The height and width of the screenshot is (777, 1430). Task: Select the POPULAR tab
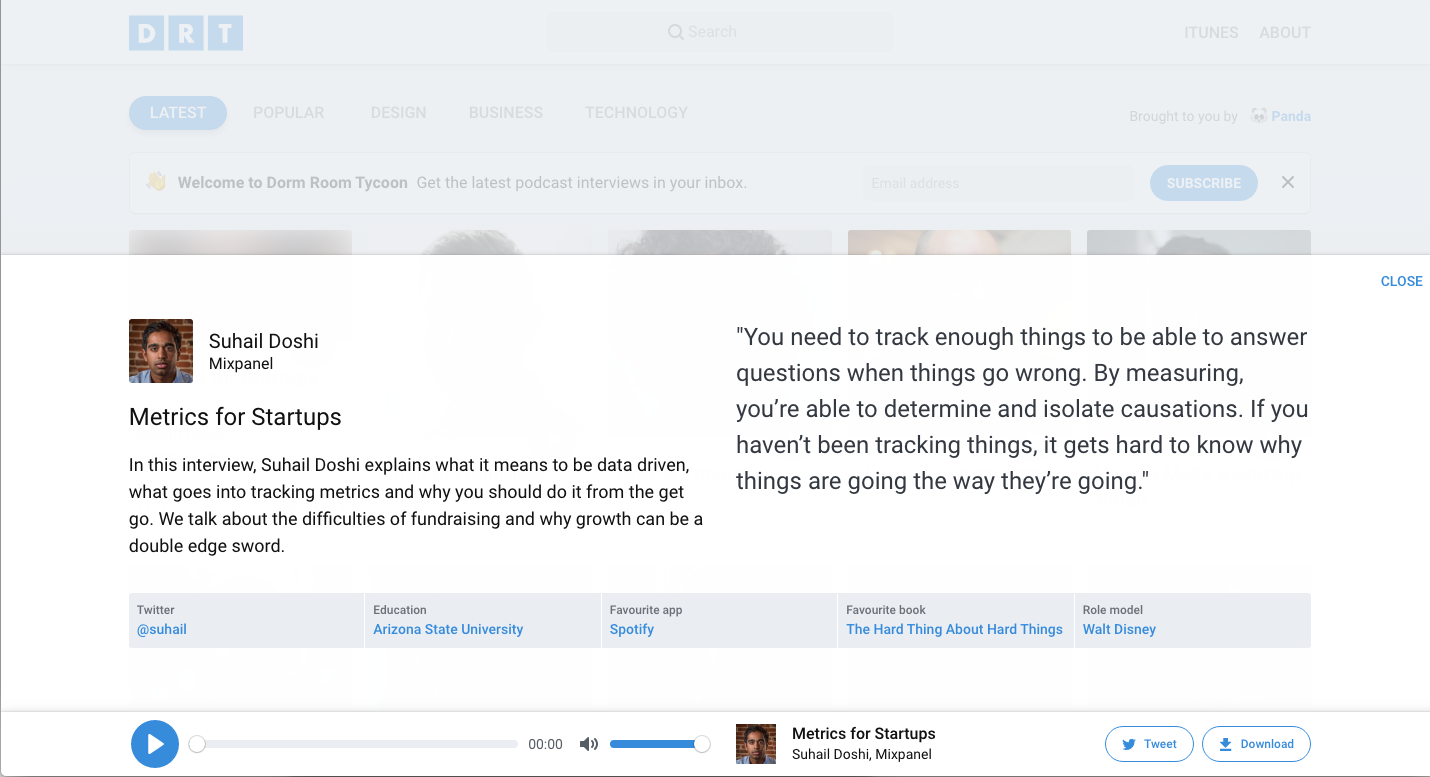[289, 113]
